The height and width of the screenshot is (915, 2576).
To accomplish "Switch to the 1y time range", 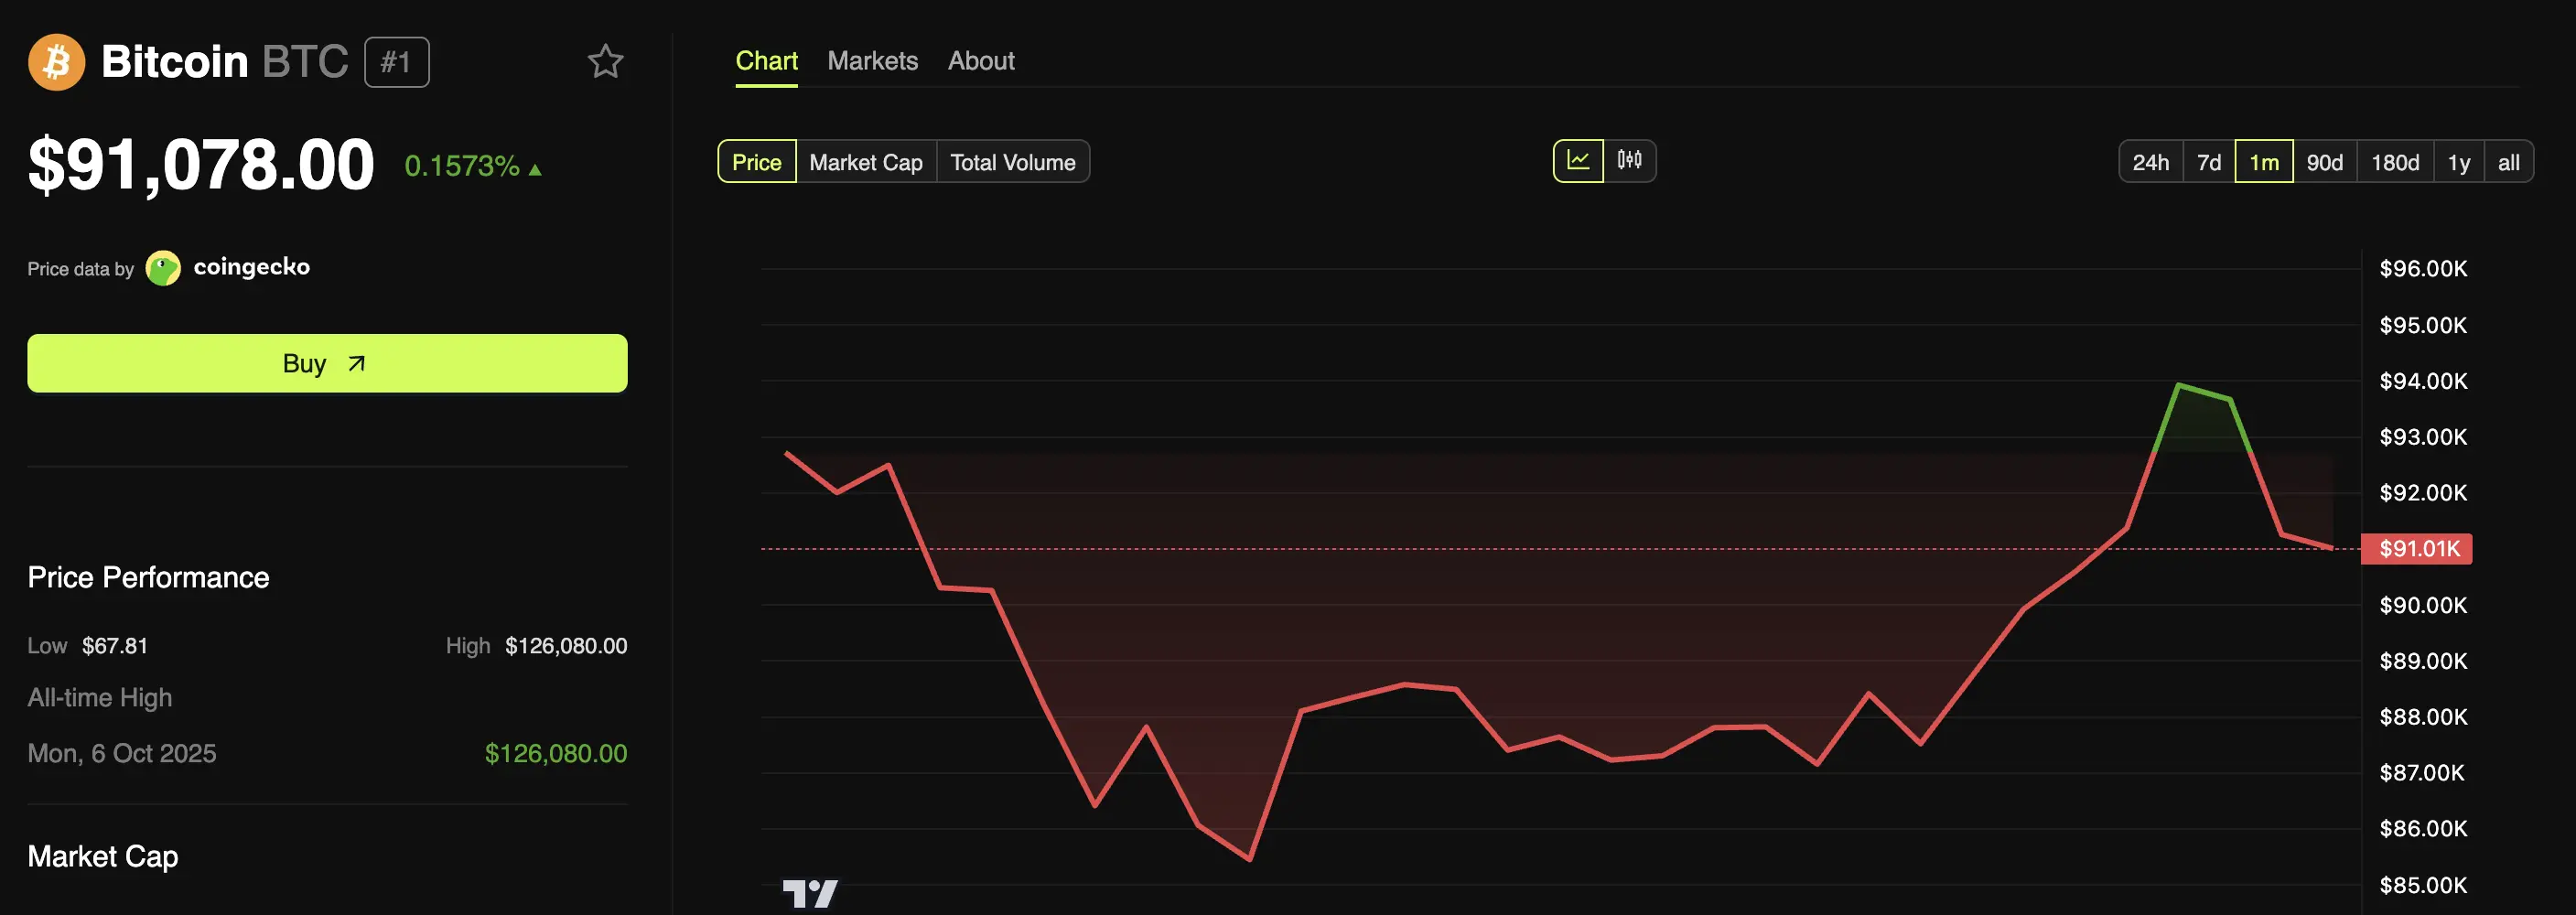I will point(2457,161).
